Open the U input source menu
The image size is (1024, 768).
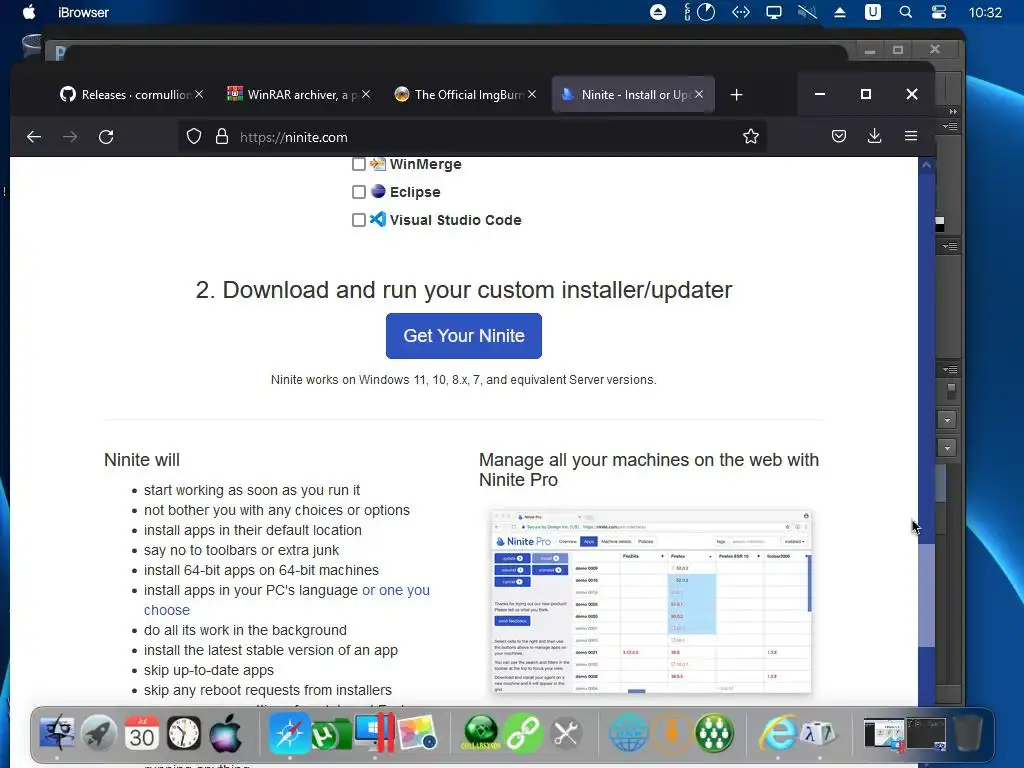pyautogui.click(x=872, y=12)
